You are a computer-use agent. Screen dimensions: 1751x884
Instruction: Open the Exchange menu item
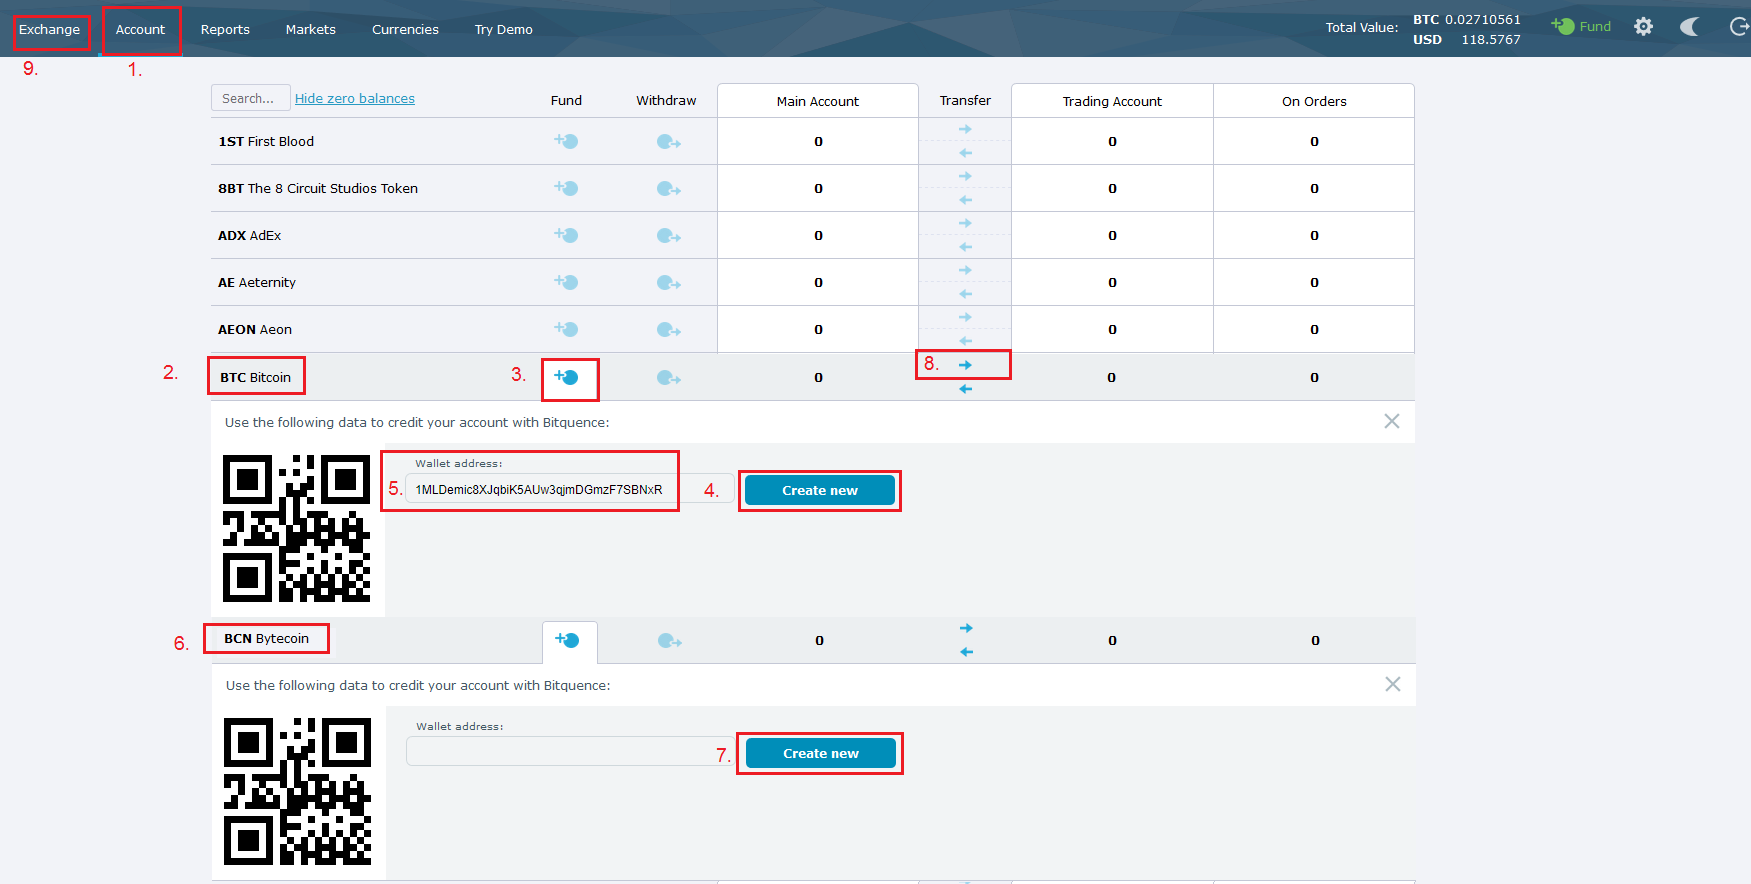(x=50, y=30)
